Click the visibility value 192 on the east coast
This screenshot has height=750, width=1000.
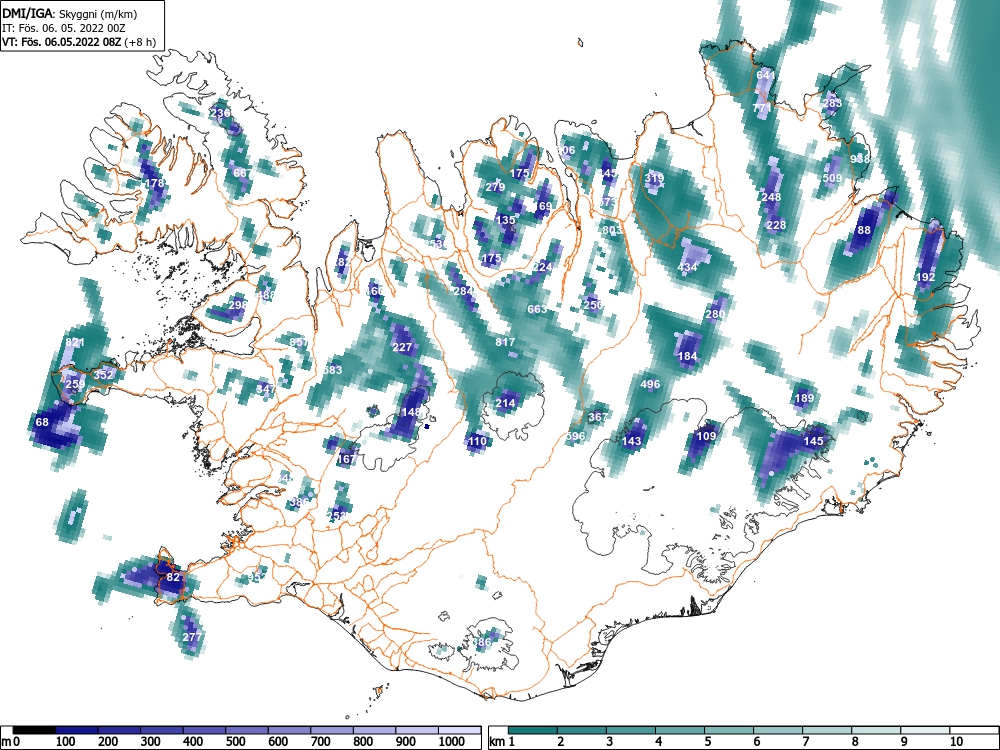[x=925, y=277]
